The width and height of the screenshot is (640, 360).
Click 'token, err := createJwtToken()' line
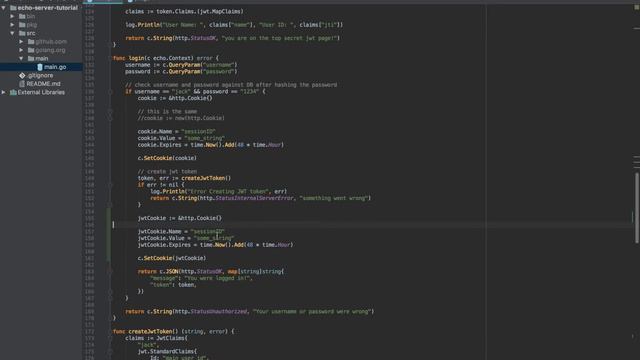pos(184,178)
